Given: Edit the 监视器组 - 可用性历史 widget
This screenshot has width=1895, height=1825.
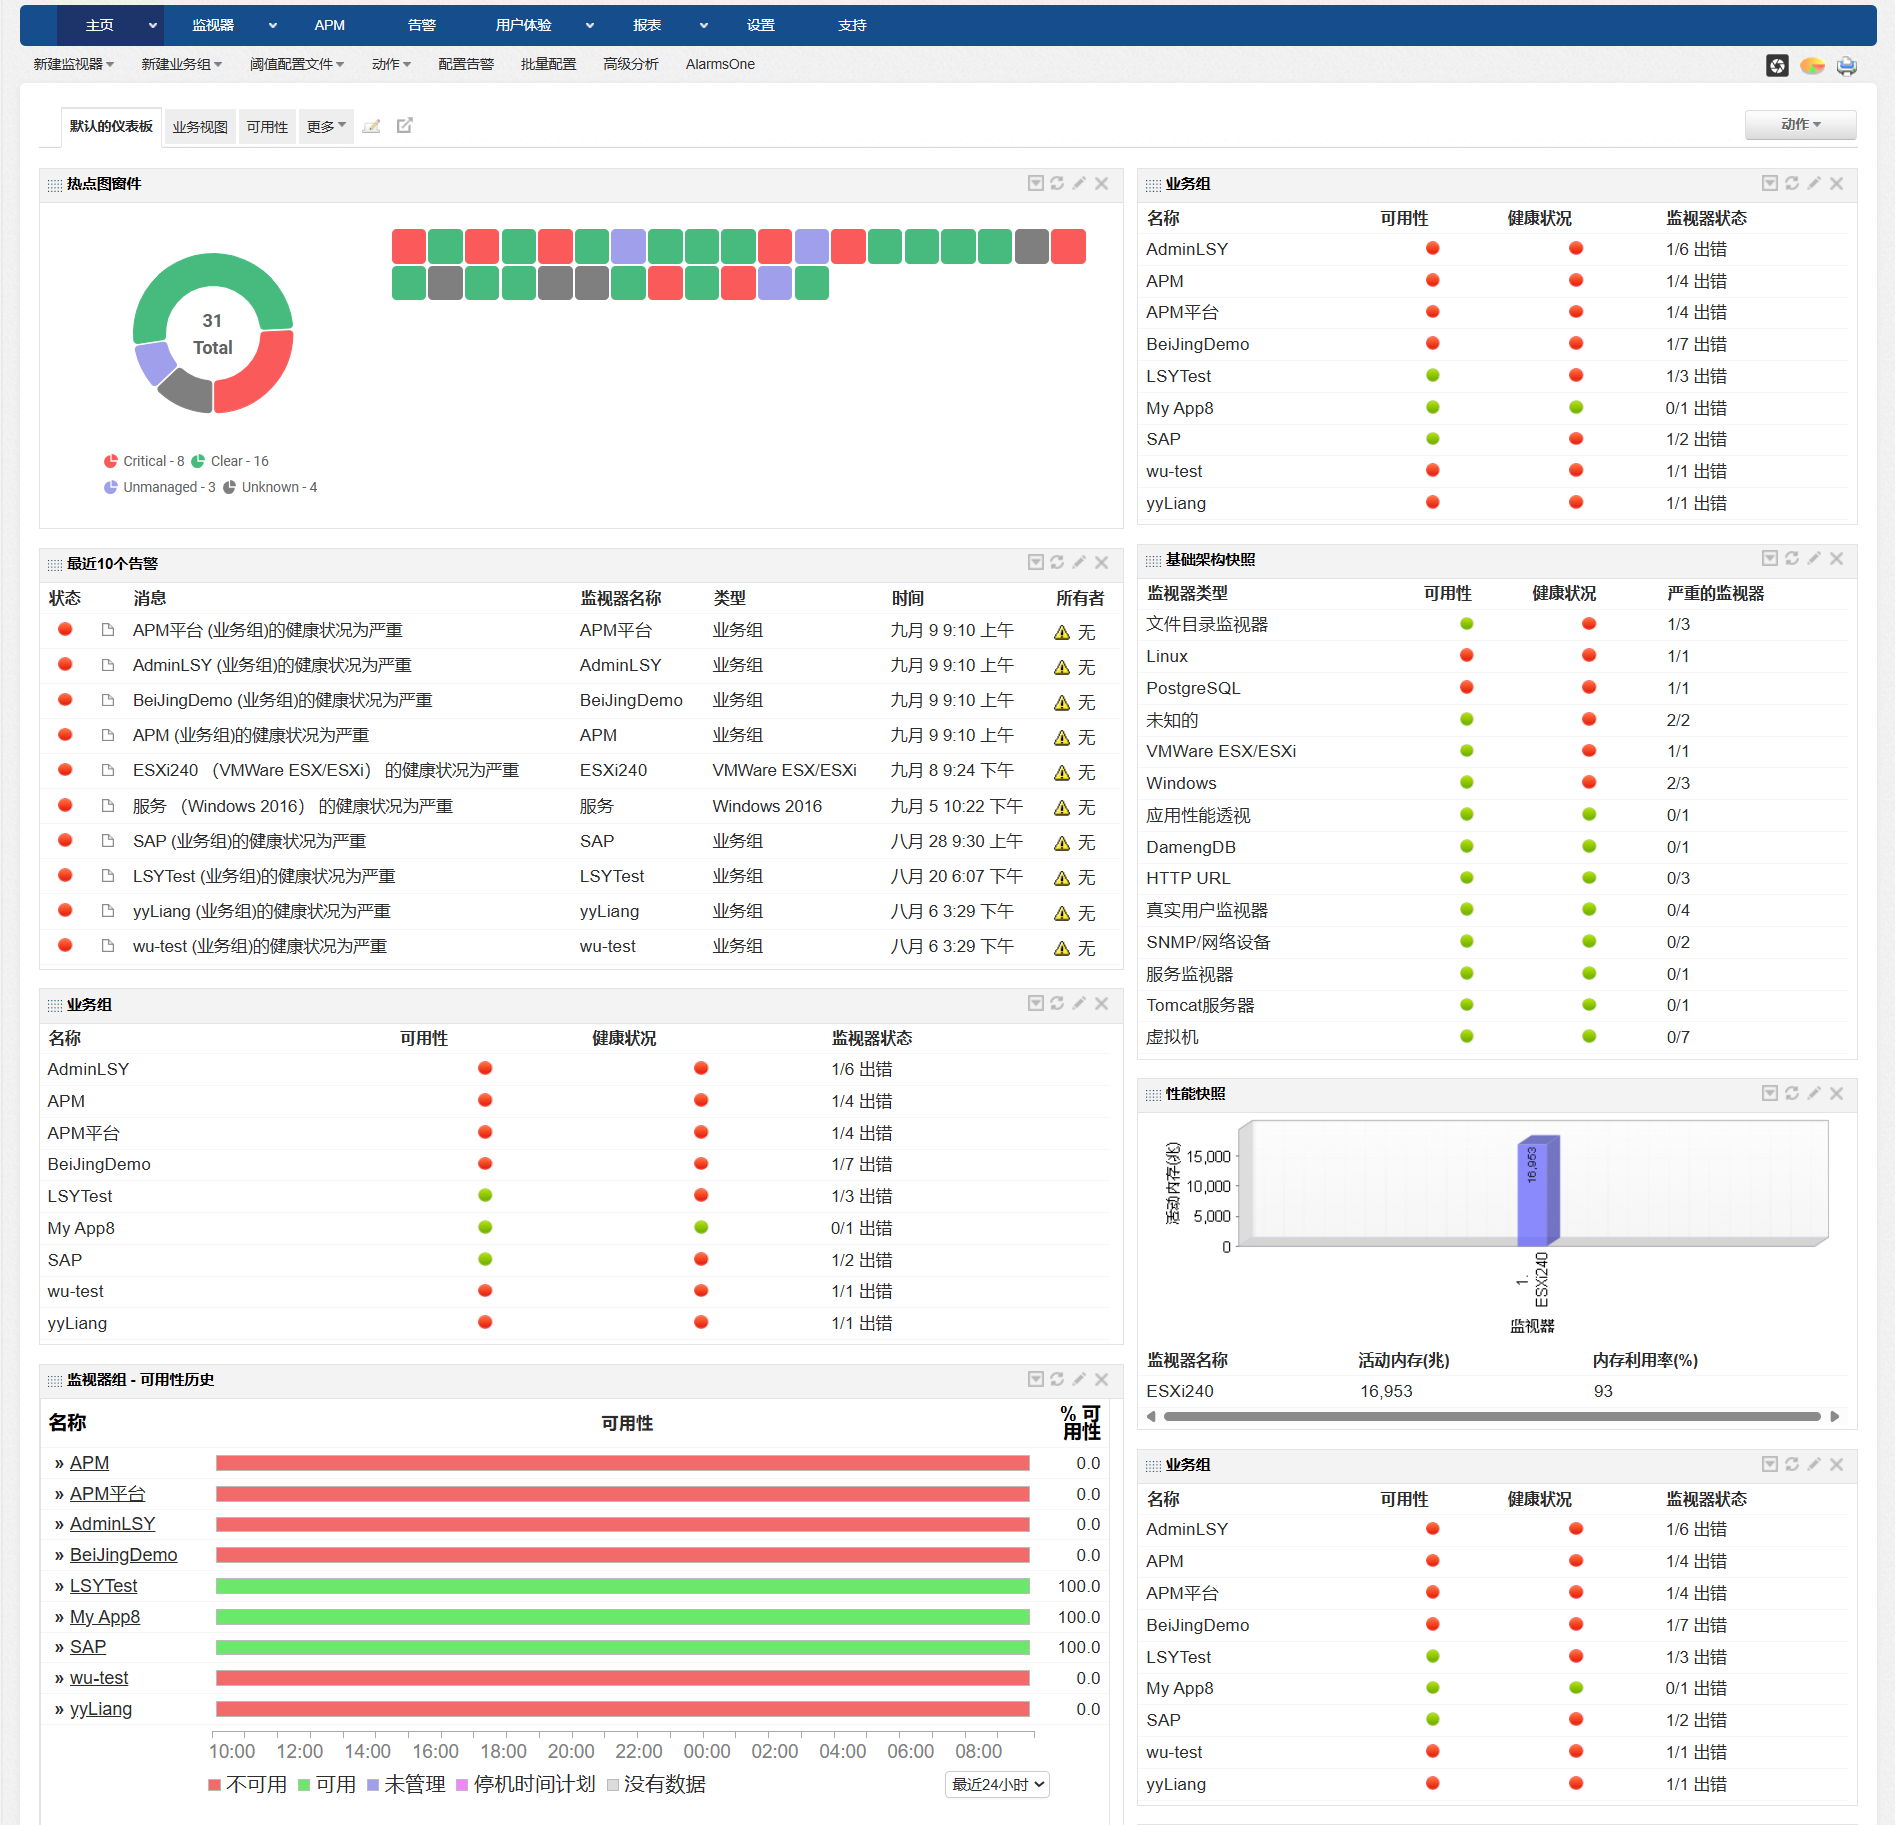Looking at the screenshot, I should 1079,1379.
